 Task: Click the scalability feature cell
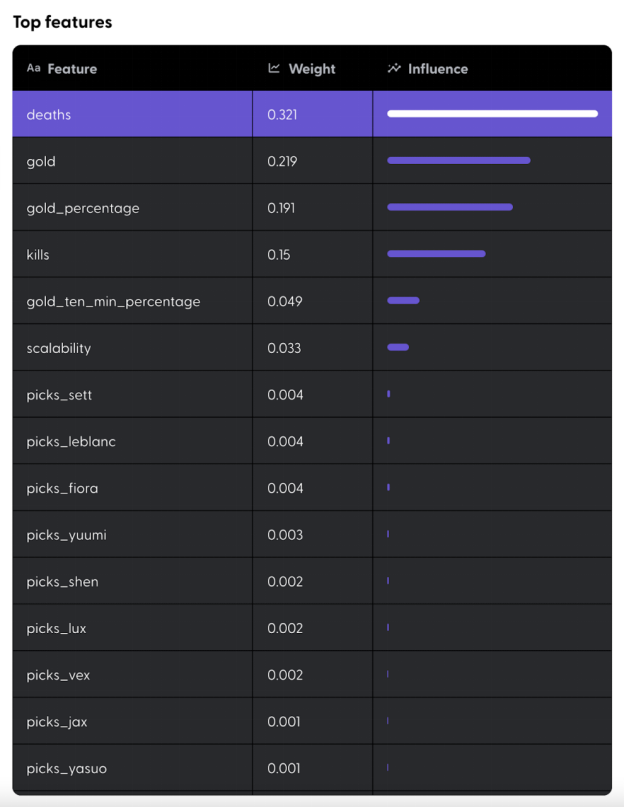point(59,348)
